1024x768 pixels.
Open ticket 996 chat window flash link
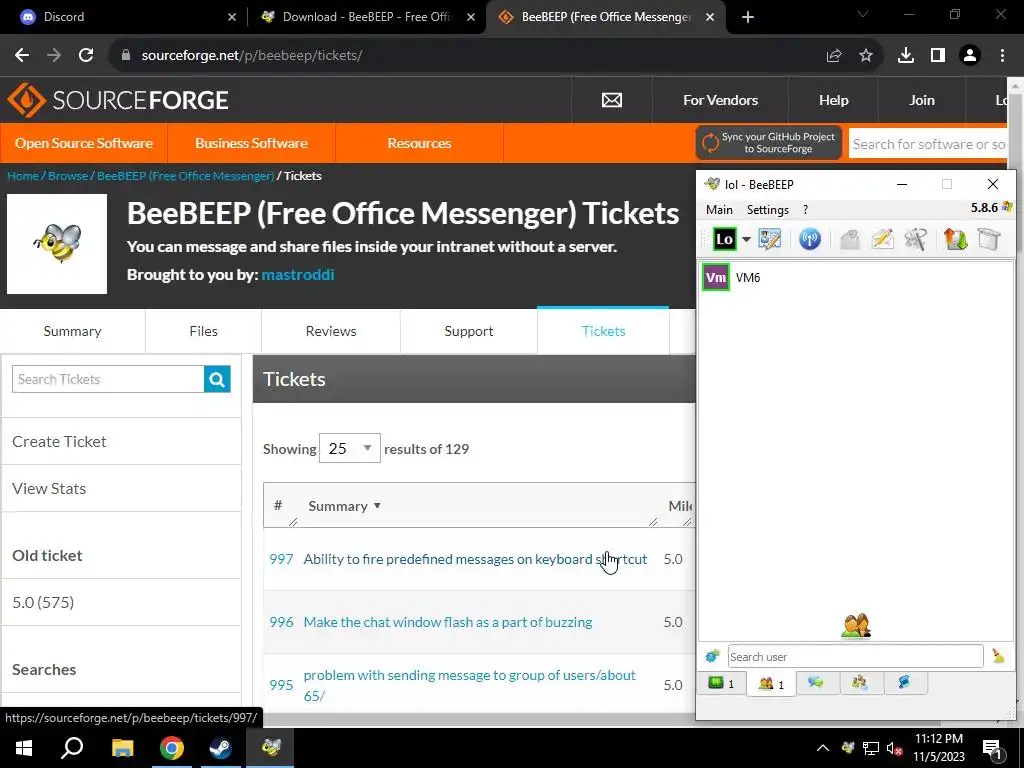tap(448, 622)
